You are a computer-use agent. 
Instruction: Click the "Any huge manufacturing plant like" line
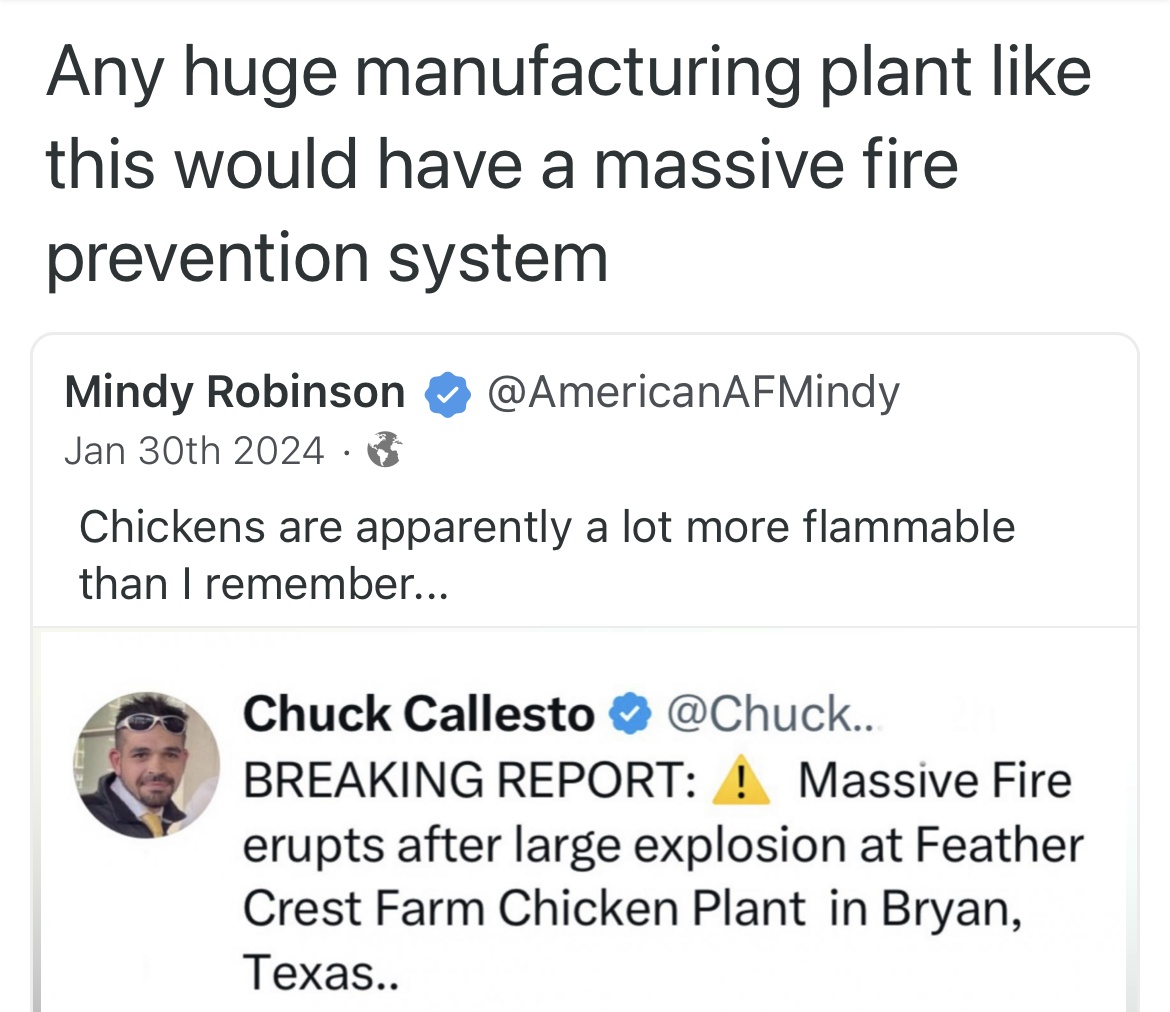pos(568,72)
